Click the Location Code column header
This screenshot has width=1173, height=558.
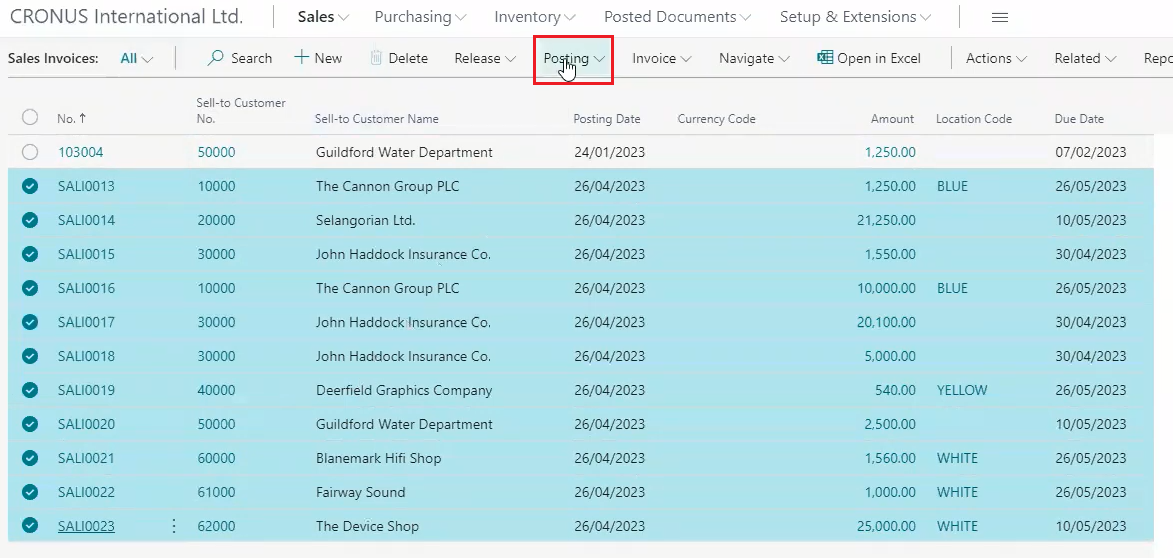(974, 119)
